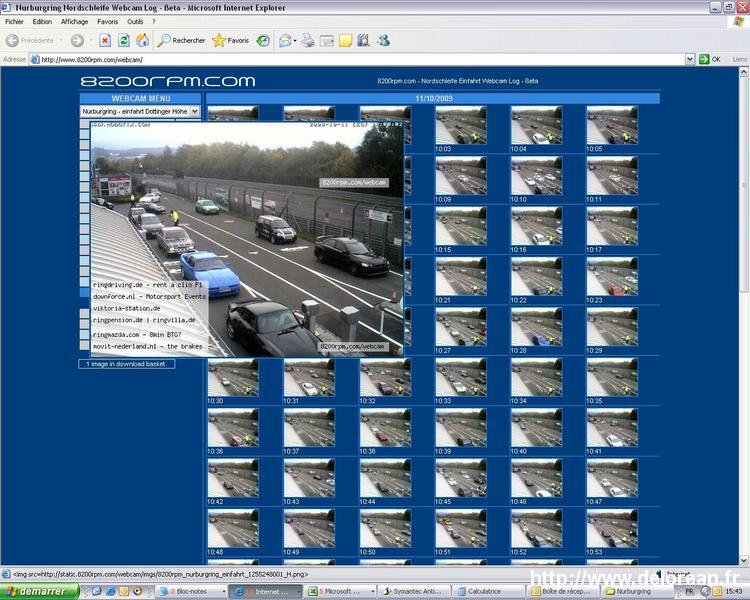Open Rechercher search in the toolbar
Viewport: 750px width, 600px height.
(182, 41)
